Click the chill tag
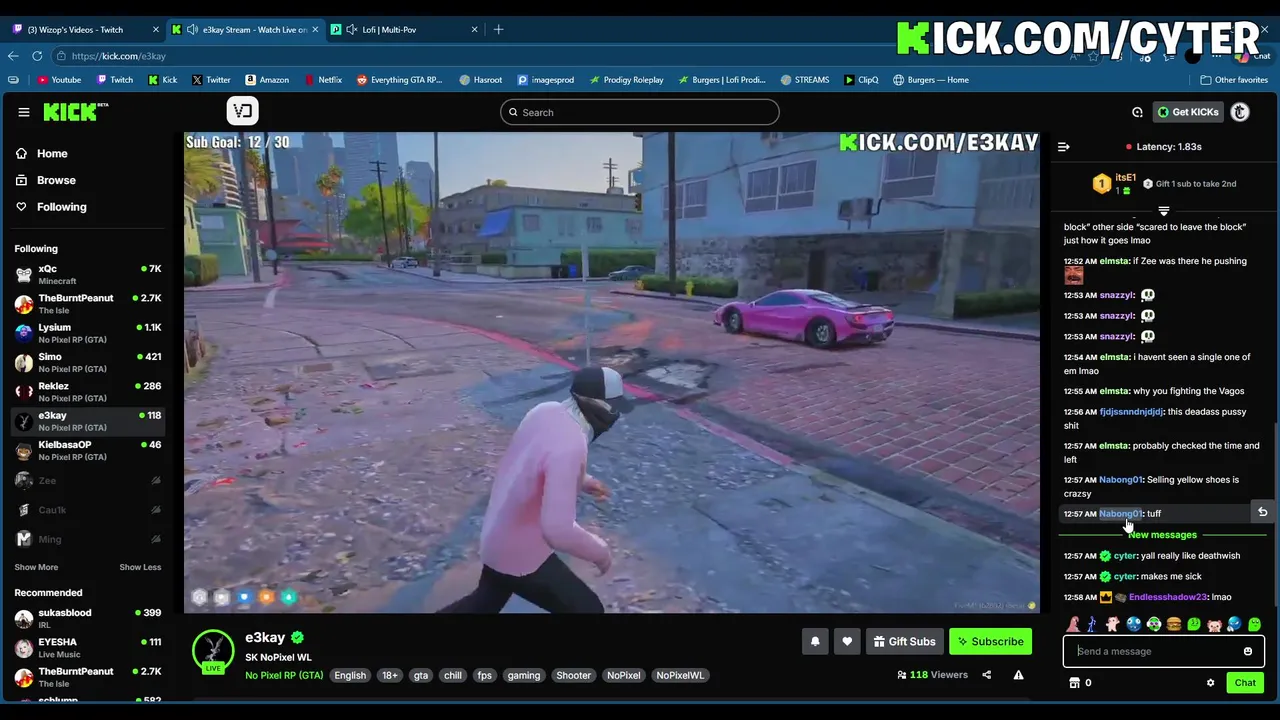 [453, 675]
